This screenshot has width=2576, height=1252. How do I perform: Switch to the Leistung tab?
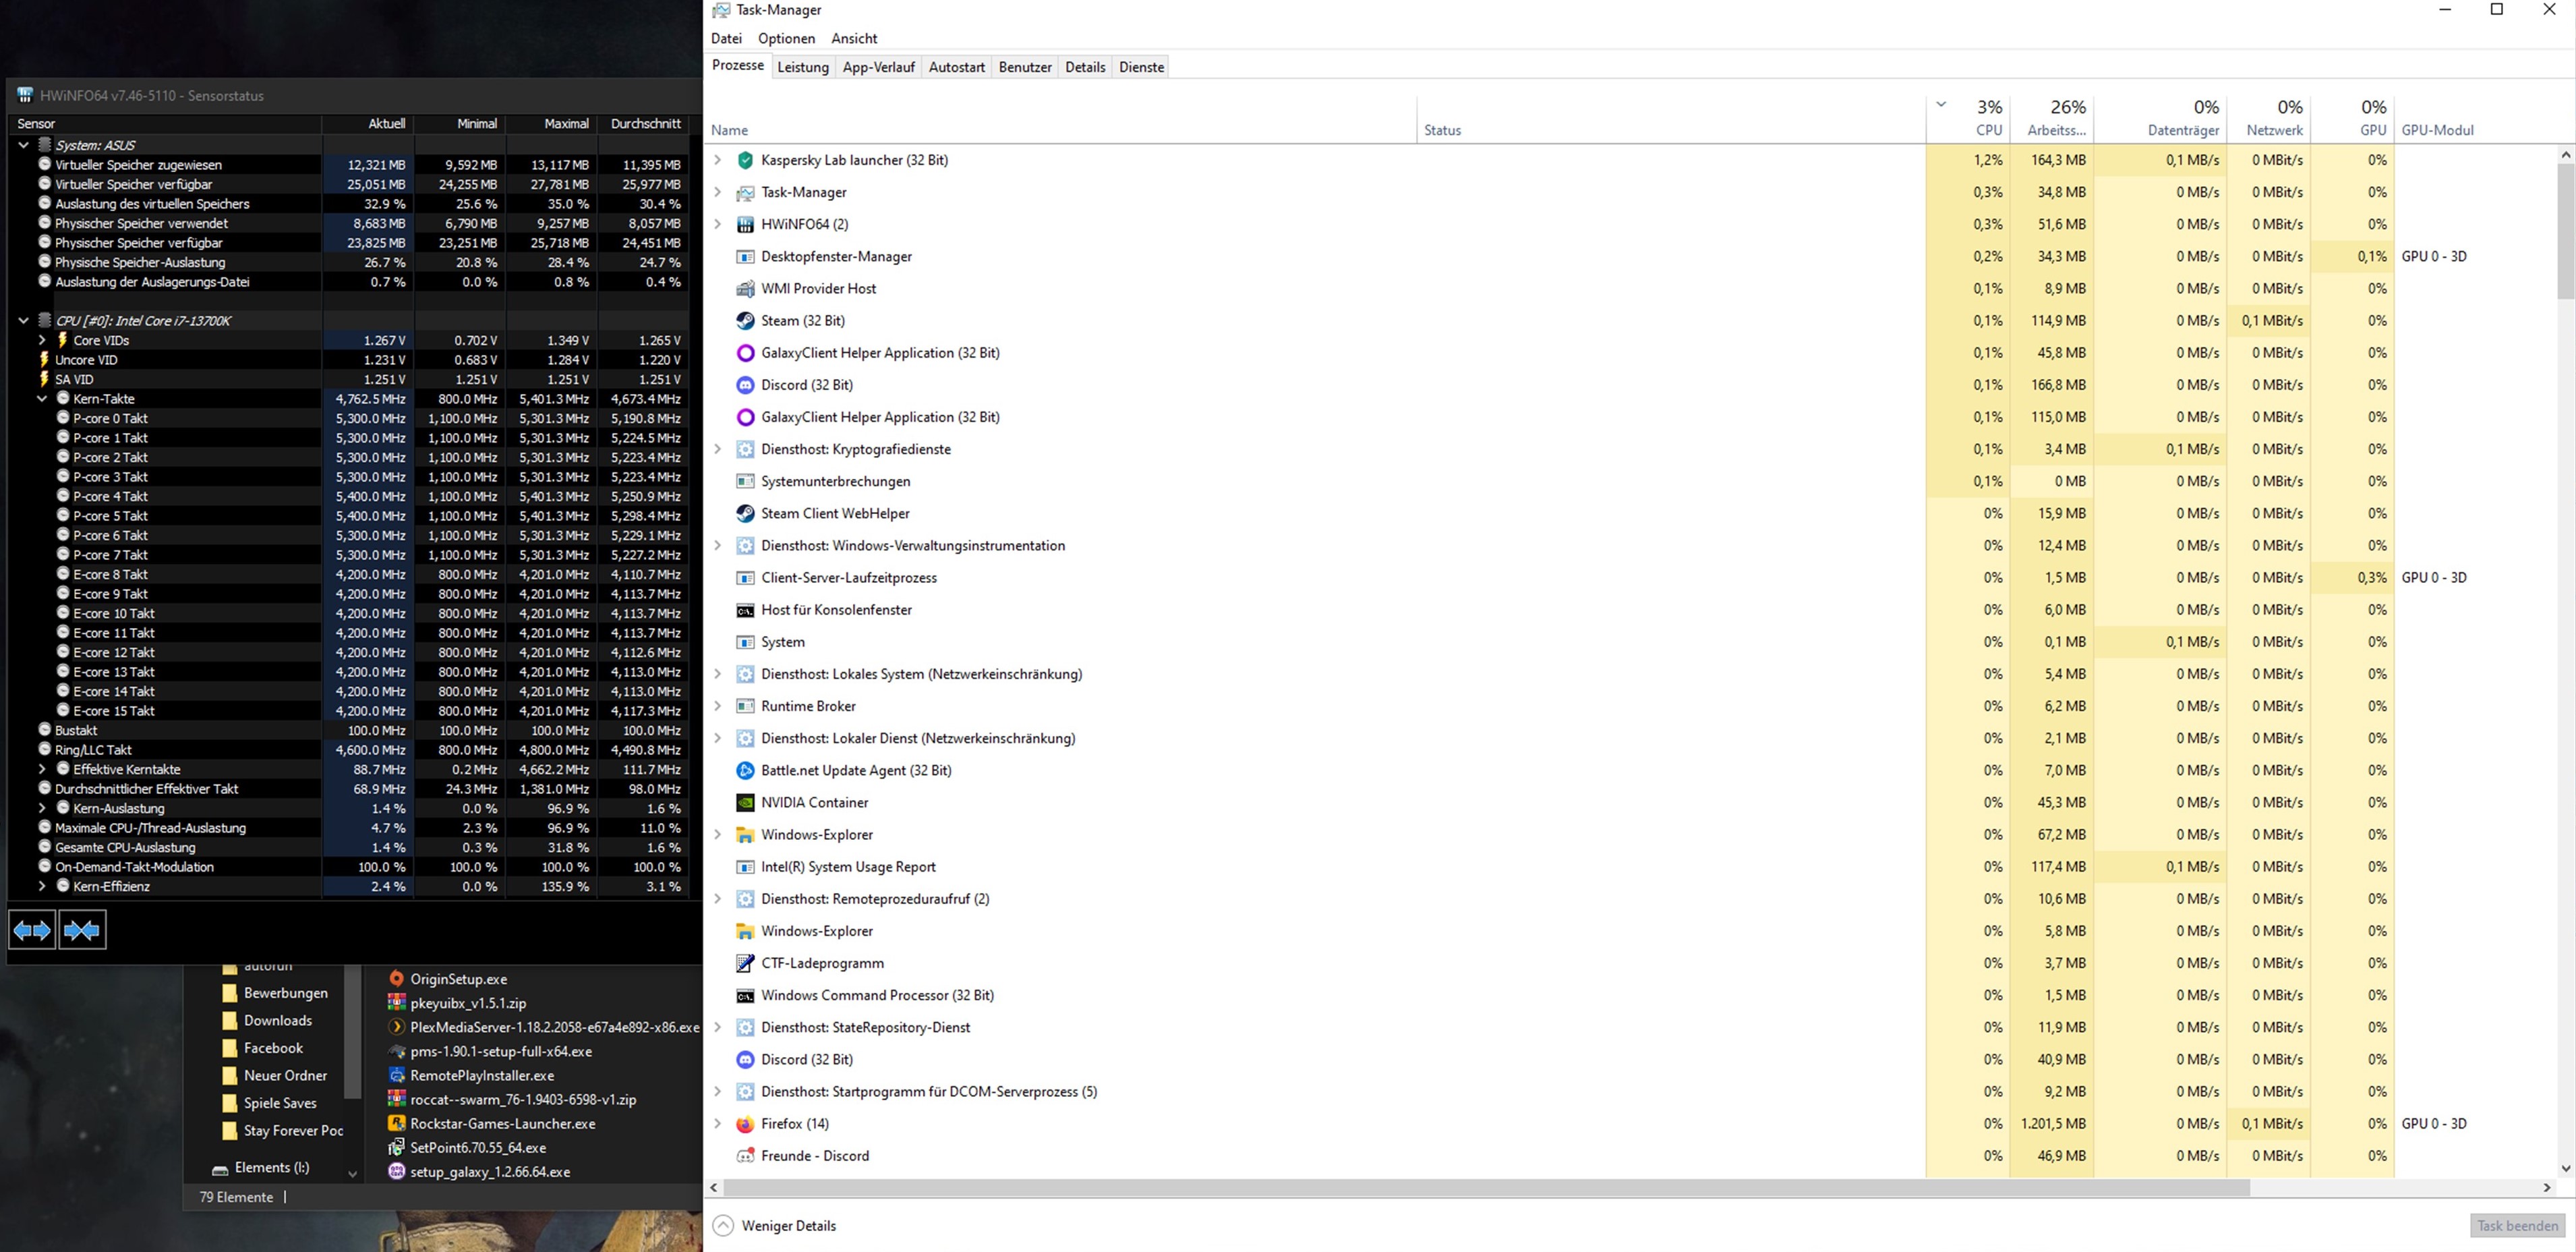point(803,67)
